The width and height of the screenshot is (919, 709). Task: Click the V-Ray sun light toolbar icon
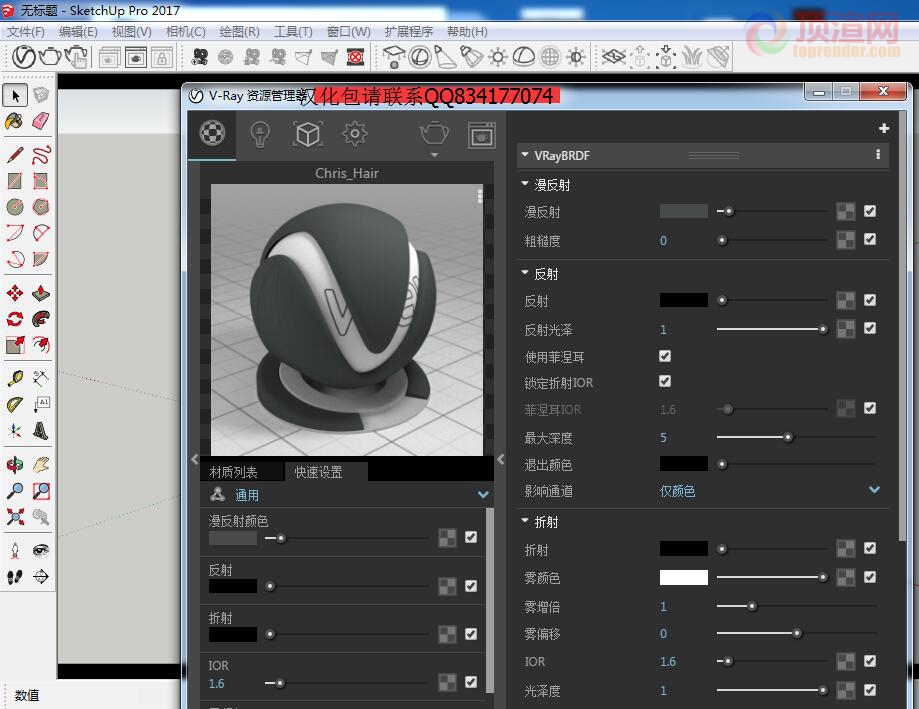coord(498,57)
